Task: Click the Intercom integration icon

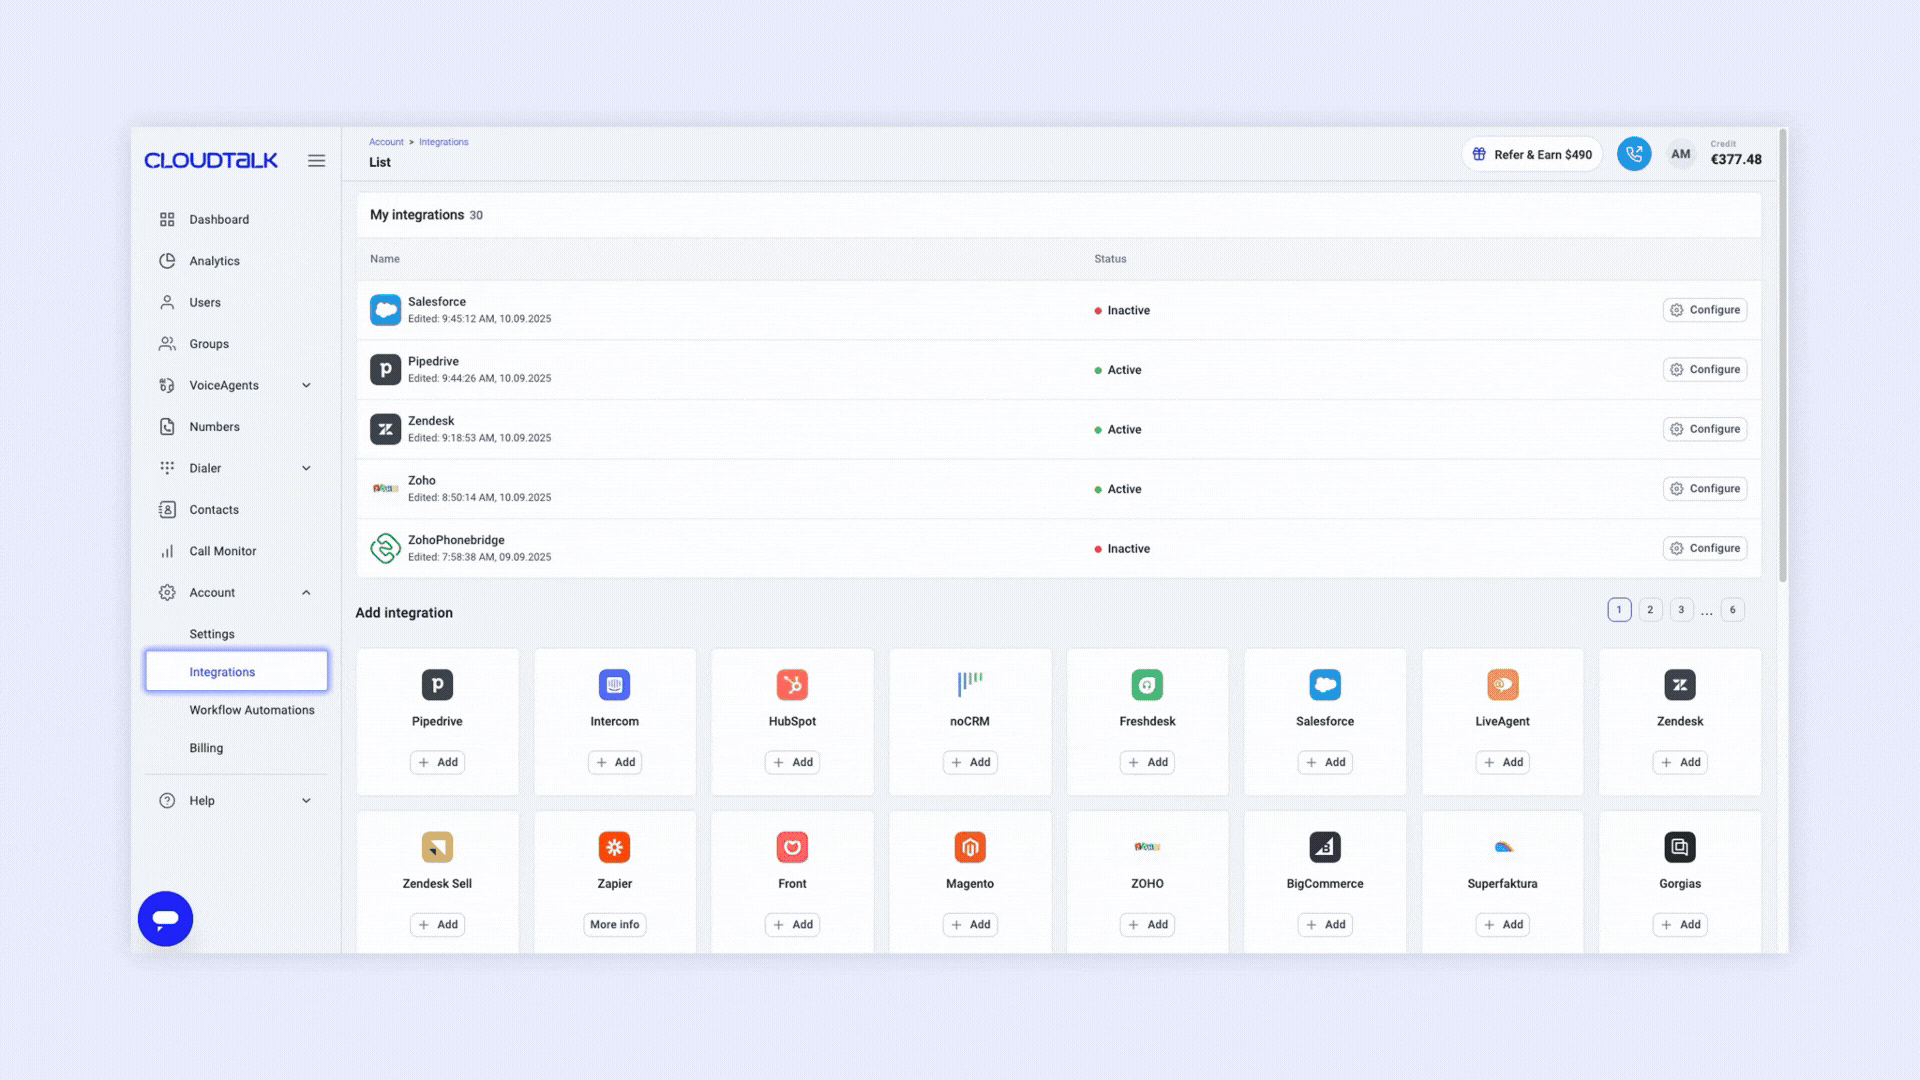Action: pos(614,685)
